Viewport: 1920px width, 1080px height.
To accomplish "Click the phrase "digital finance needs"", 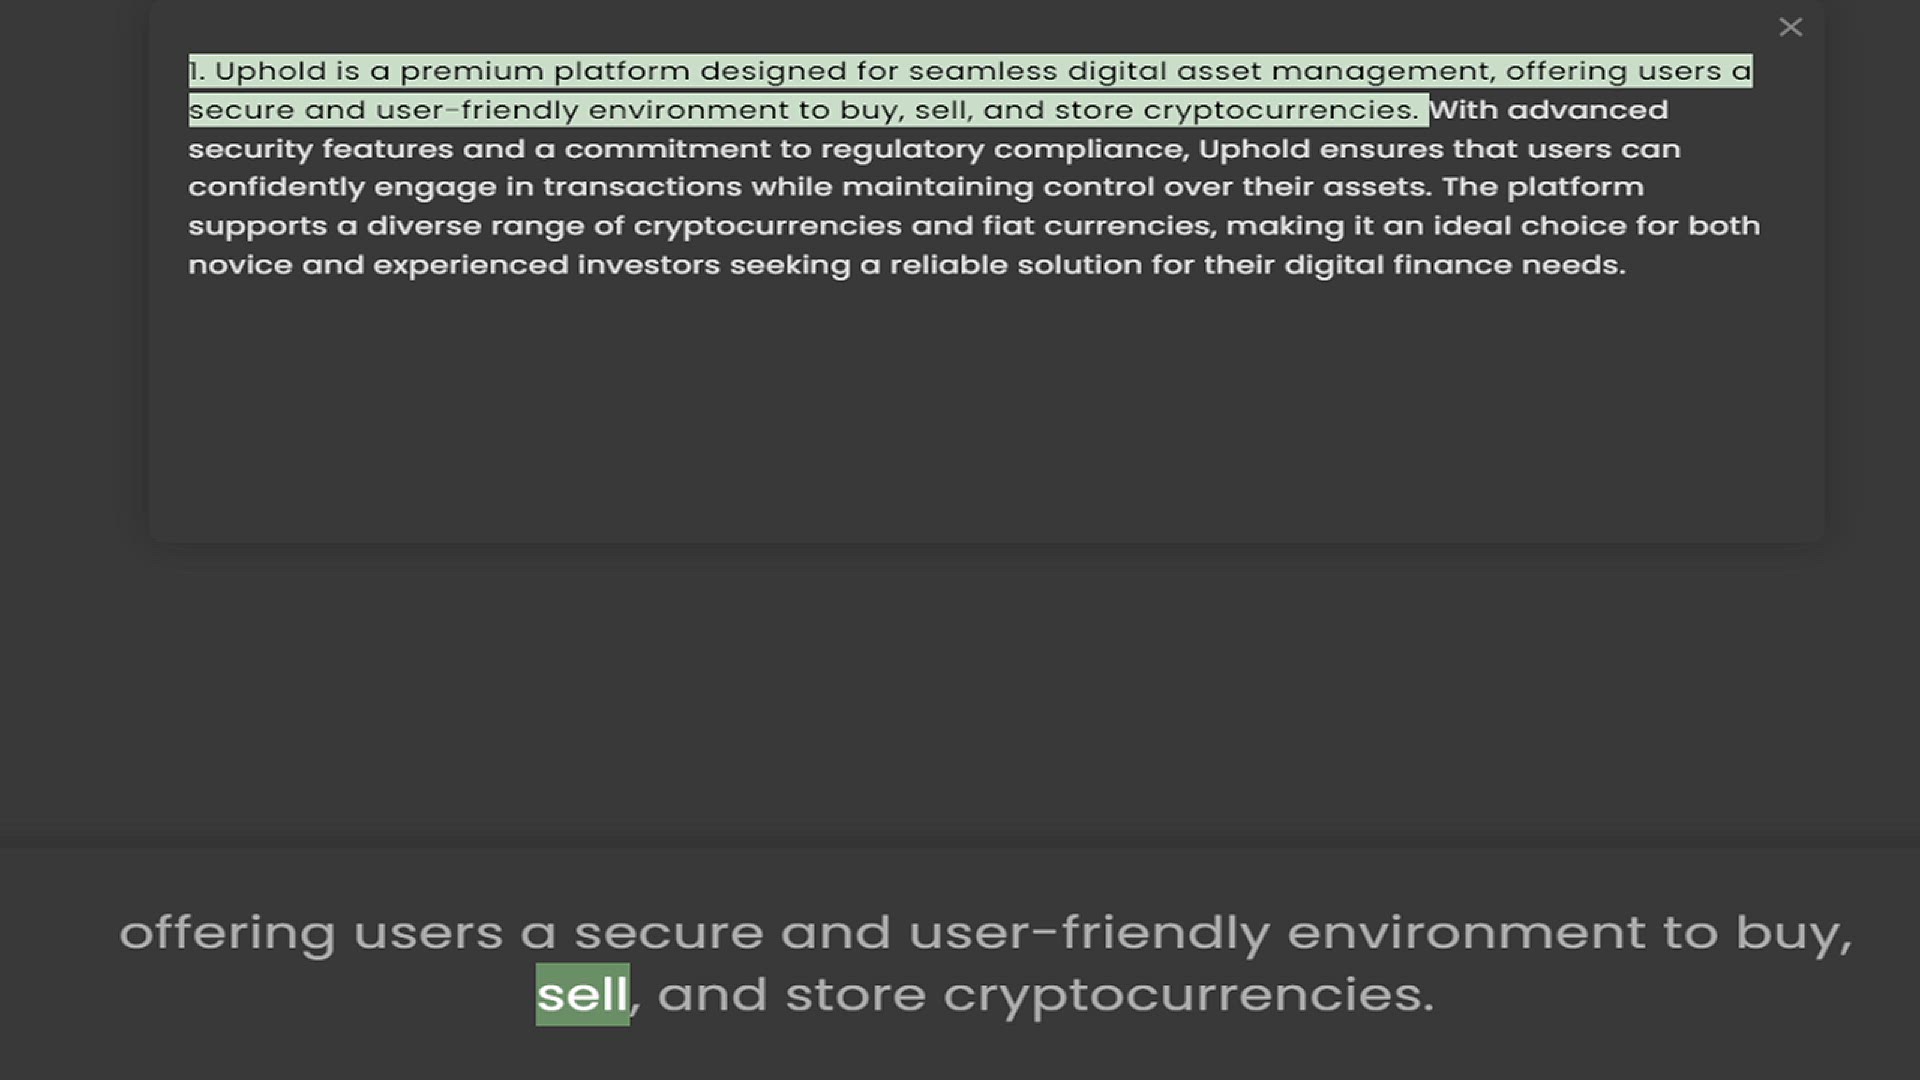I will [1455, 265].
